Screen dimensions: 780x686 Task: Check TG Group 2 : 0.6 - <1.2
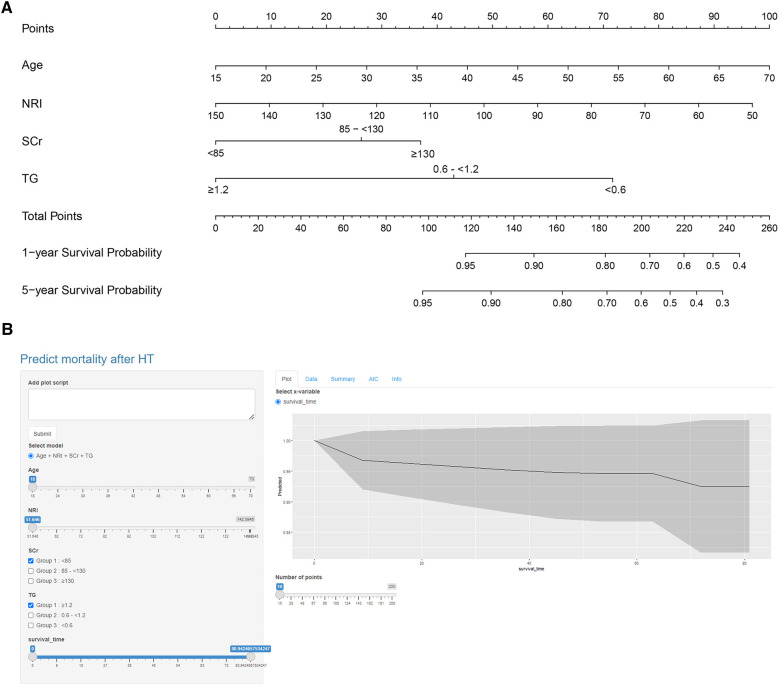[32, 615]
